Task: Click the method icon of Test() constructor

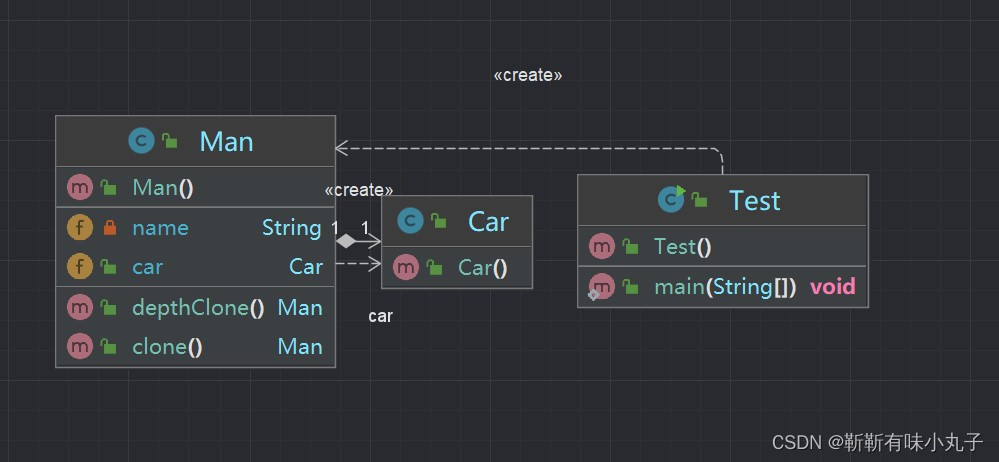Action: (x=602, y=247)
